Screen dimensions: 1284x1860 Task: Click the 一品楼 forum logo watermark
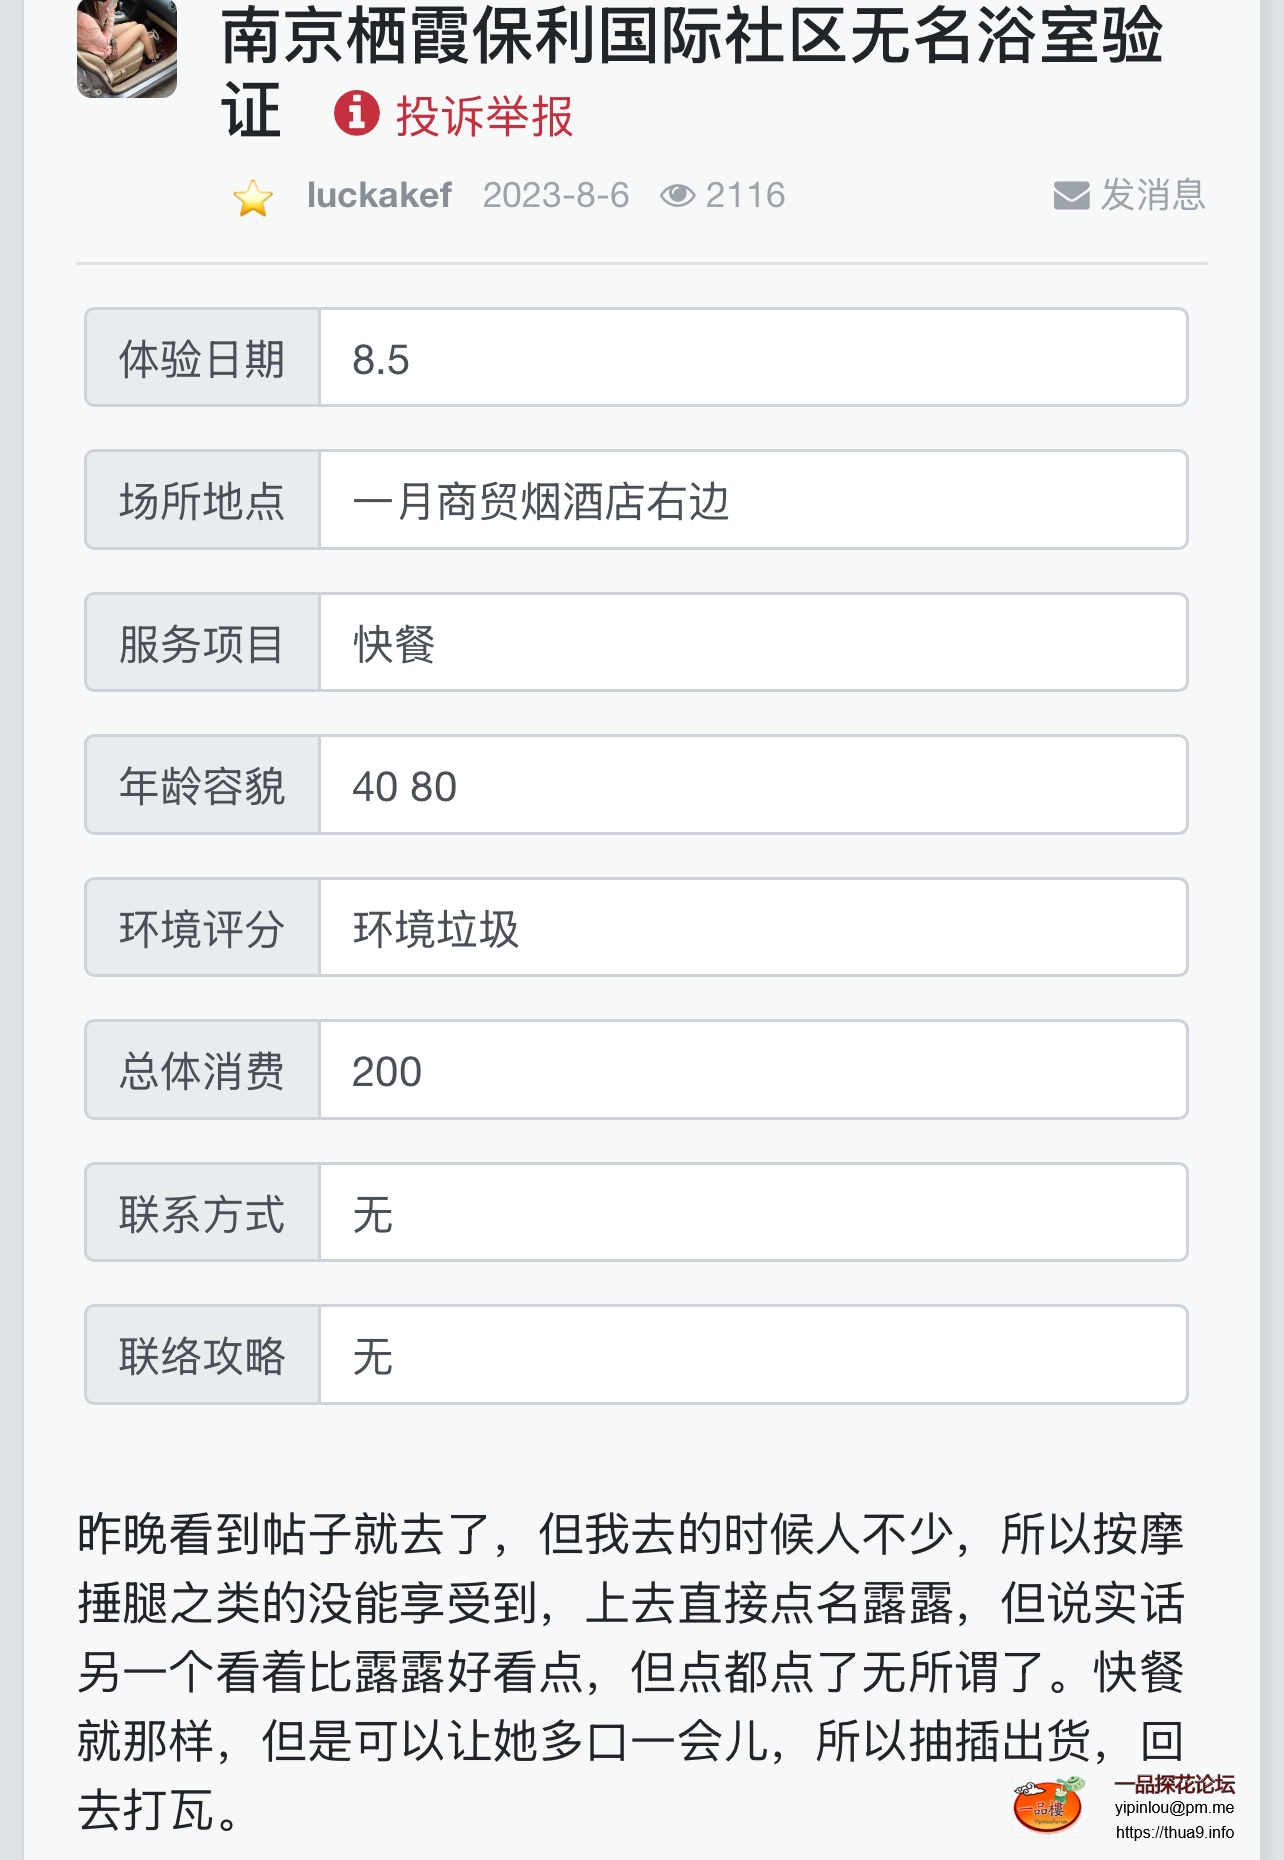pos(1048,1806)
